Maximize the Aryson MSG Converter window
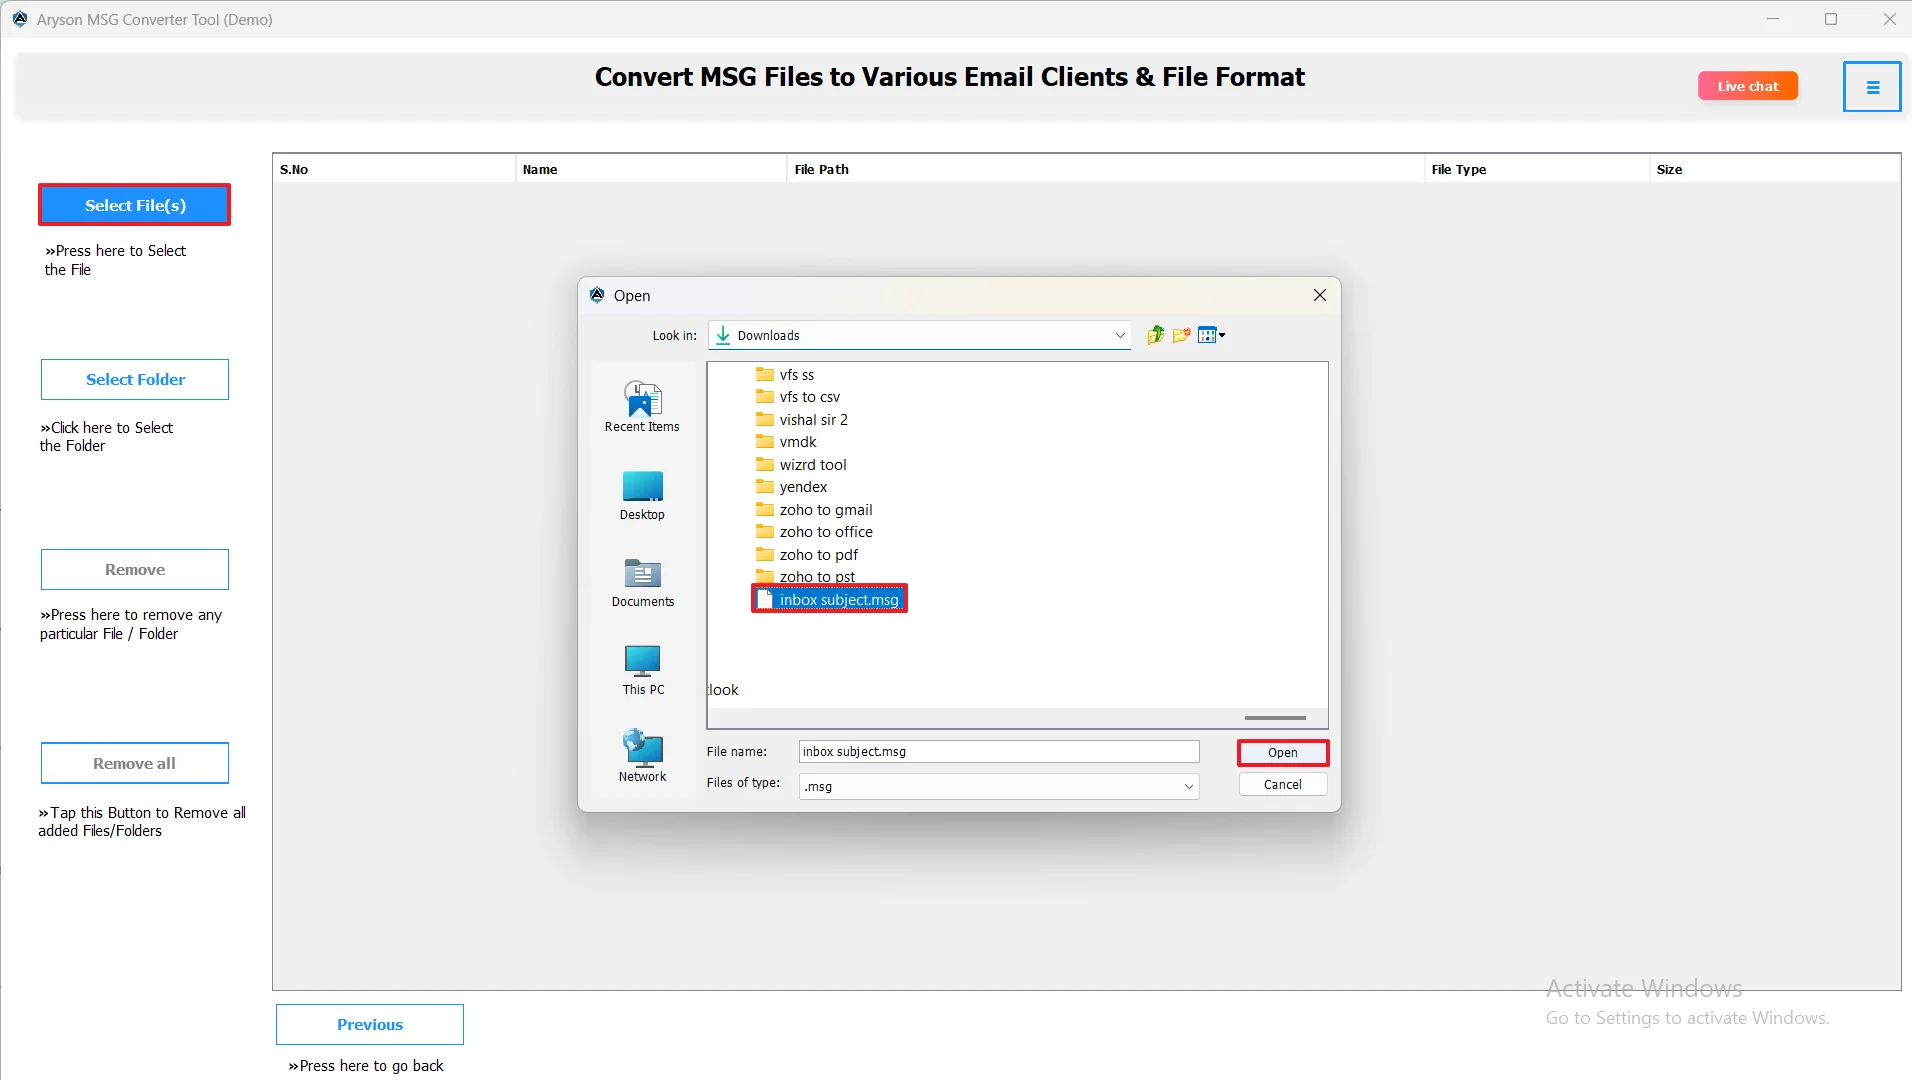The height and width of the screenshot is (1080, 1912). [x=1831, y=19]
